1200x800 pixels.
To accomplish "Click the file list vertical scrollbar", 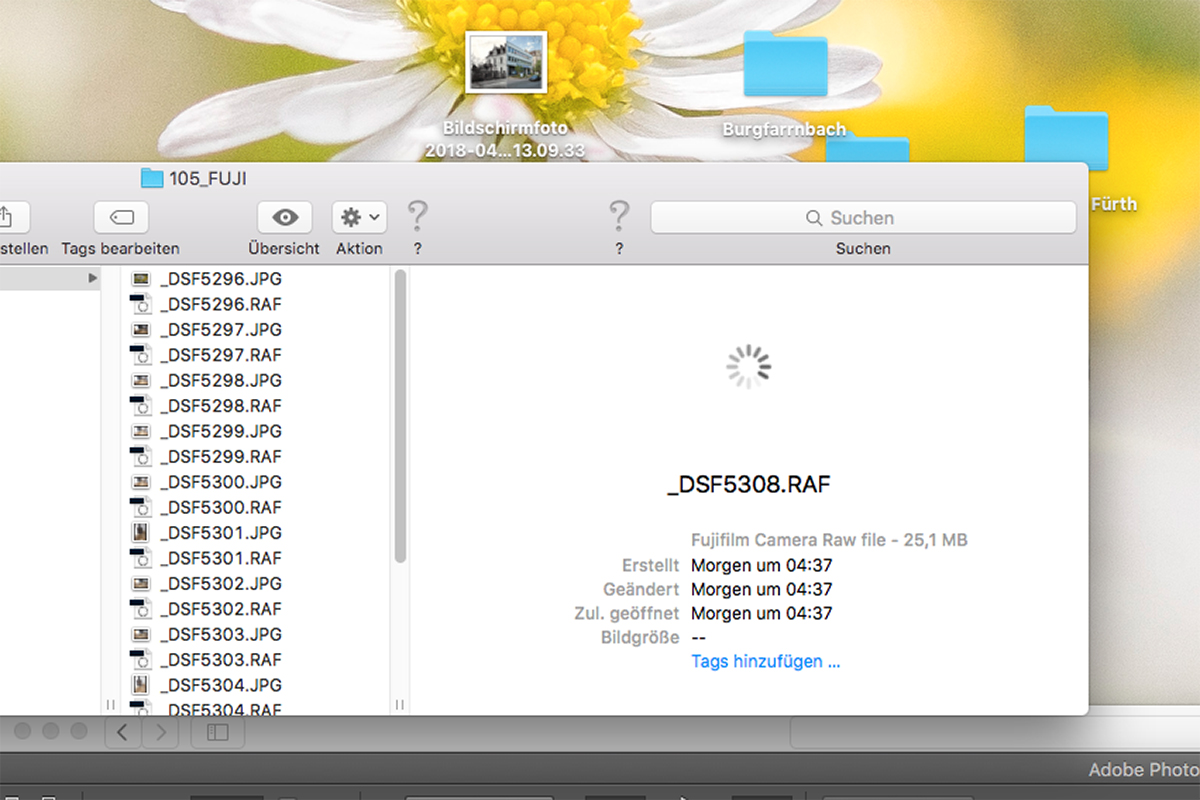I will click(x=400, y=415).
